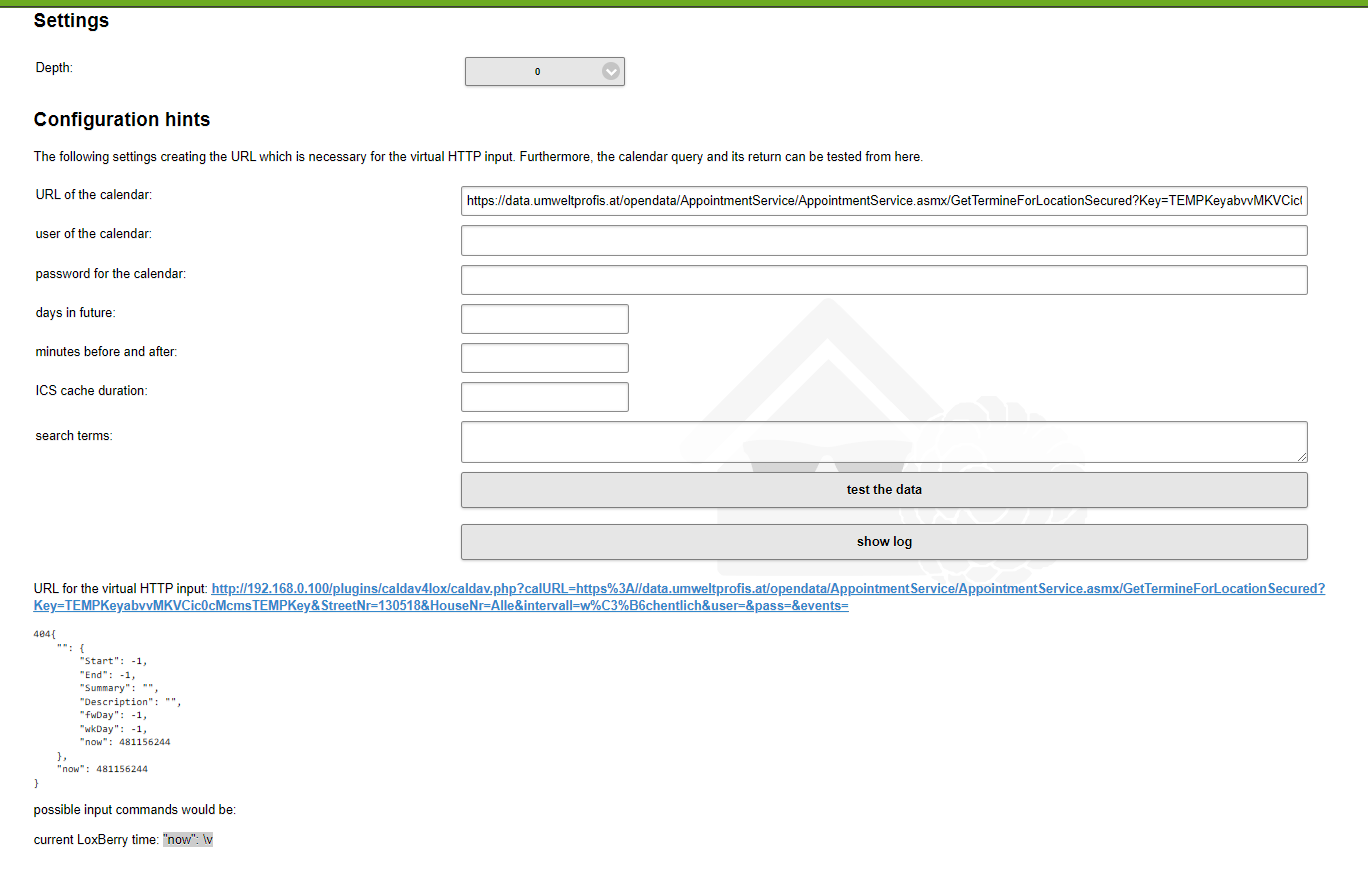Click the "Summary" line in JSON output

tap(119, 688)
